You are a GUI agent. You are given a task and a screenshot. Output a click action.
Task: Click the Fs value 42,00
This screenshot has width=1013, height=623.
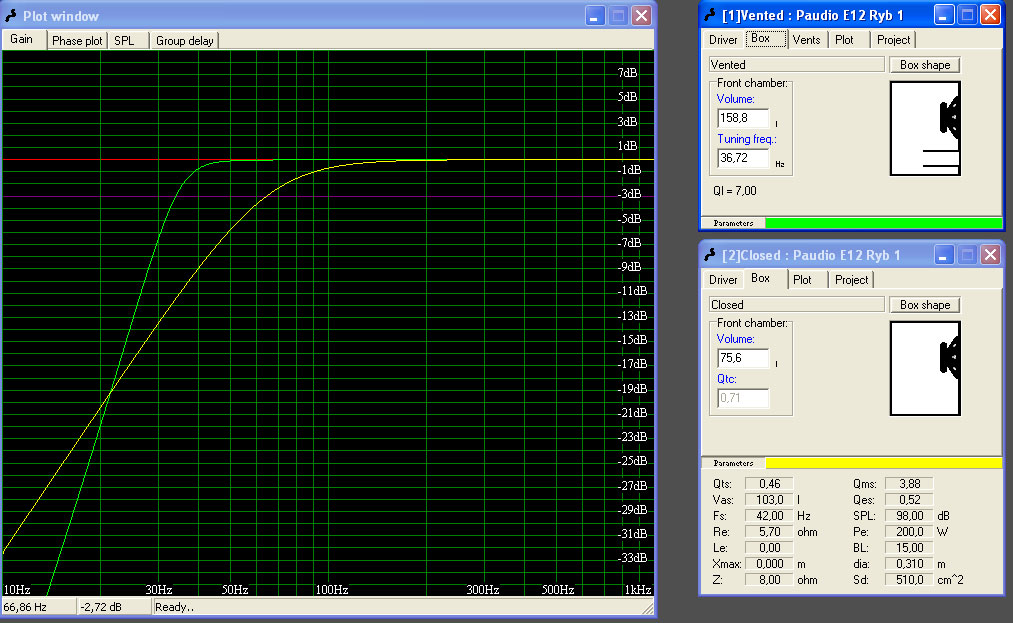coord(769,516)
